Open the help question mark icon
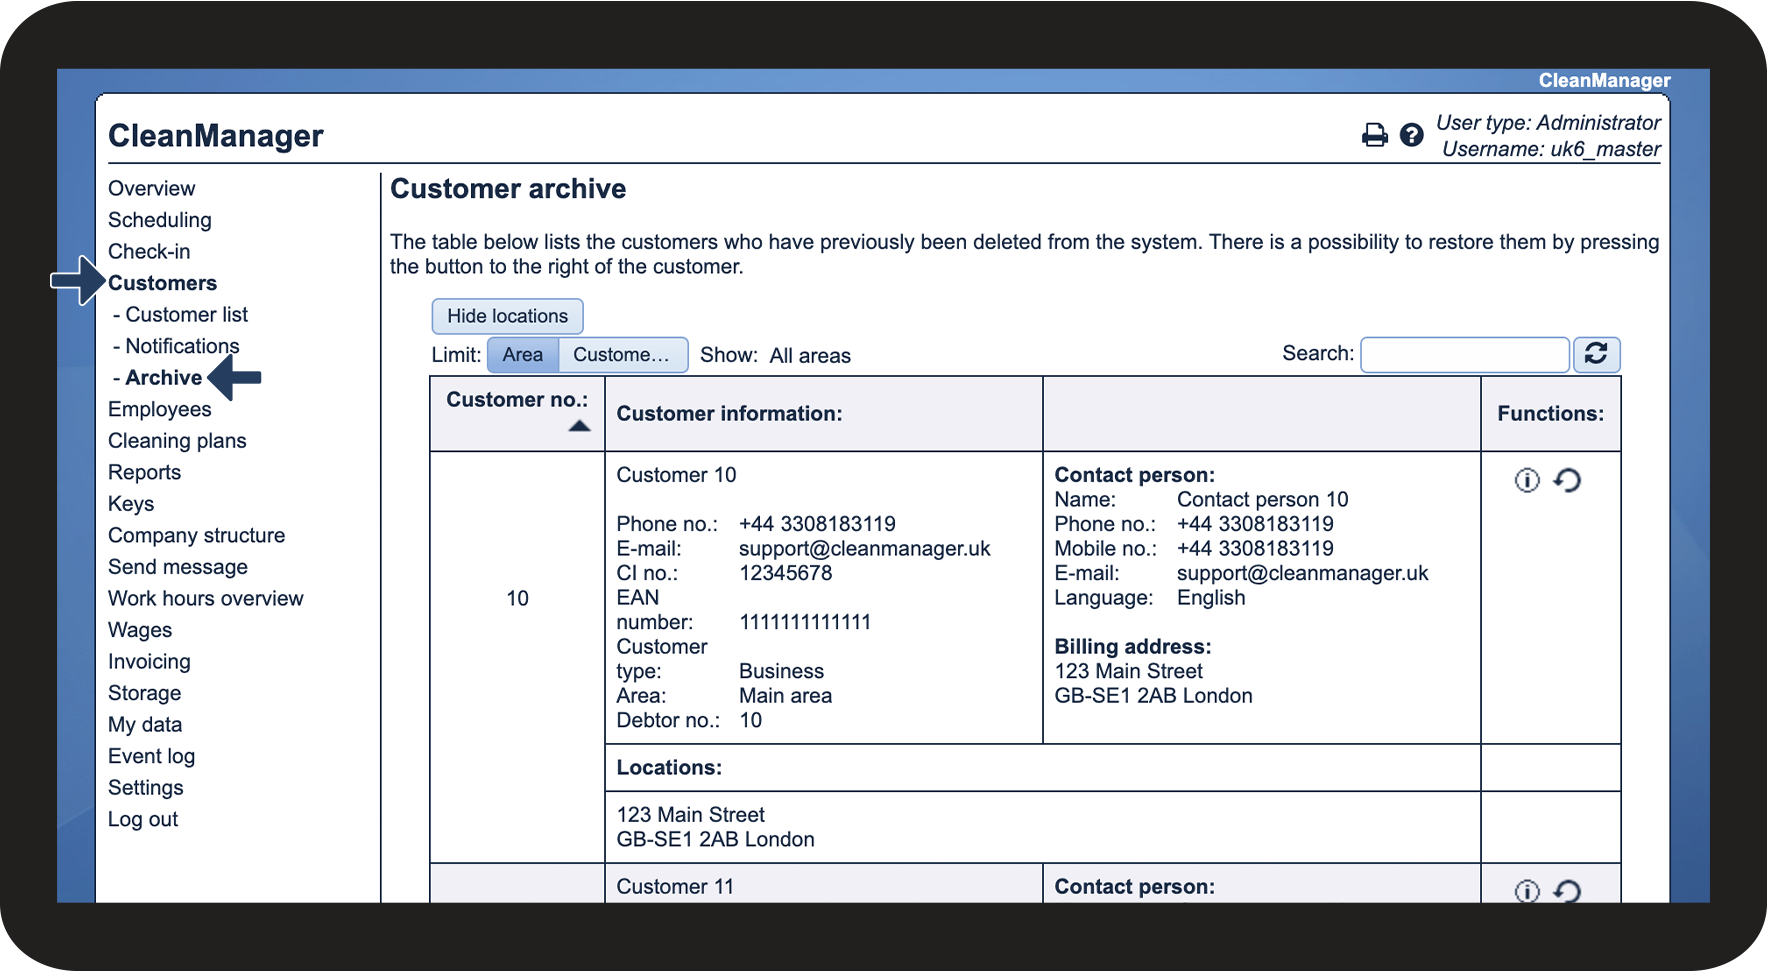This screenshot has width=1767, height=971. pyautogui.click(x=1411, y=135)
